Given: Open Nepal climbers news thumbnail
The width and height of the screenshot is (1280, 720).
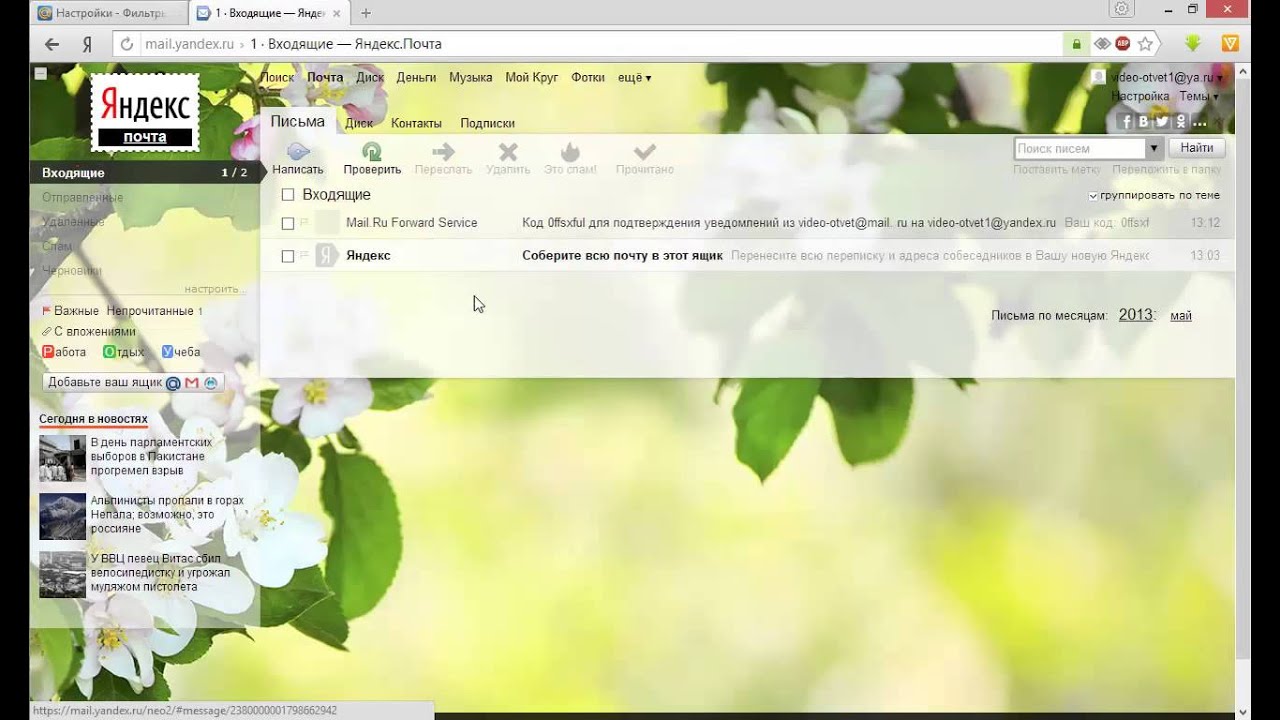Looking at the screenshot, I should pos(62,516).
